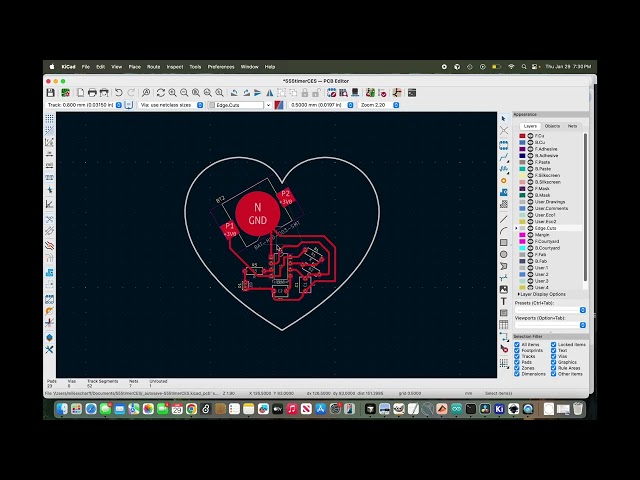Toggle Zones selection checkbox
This screenshot has width=640, height=480.
tap(517, 368)
